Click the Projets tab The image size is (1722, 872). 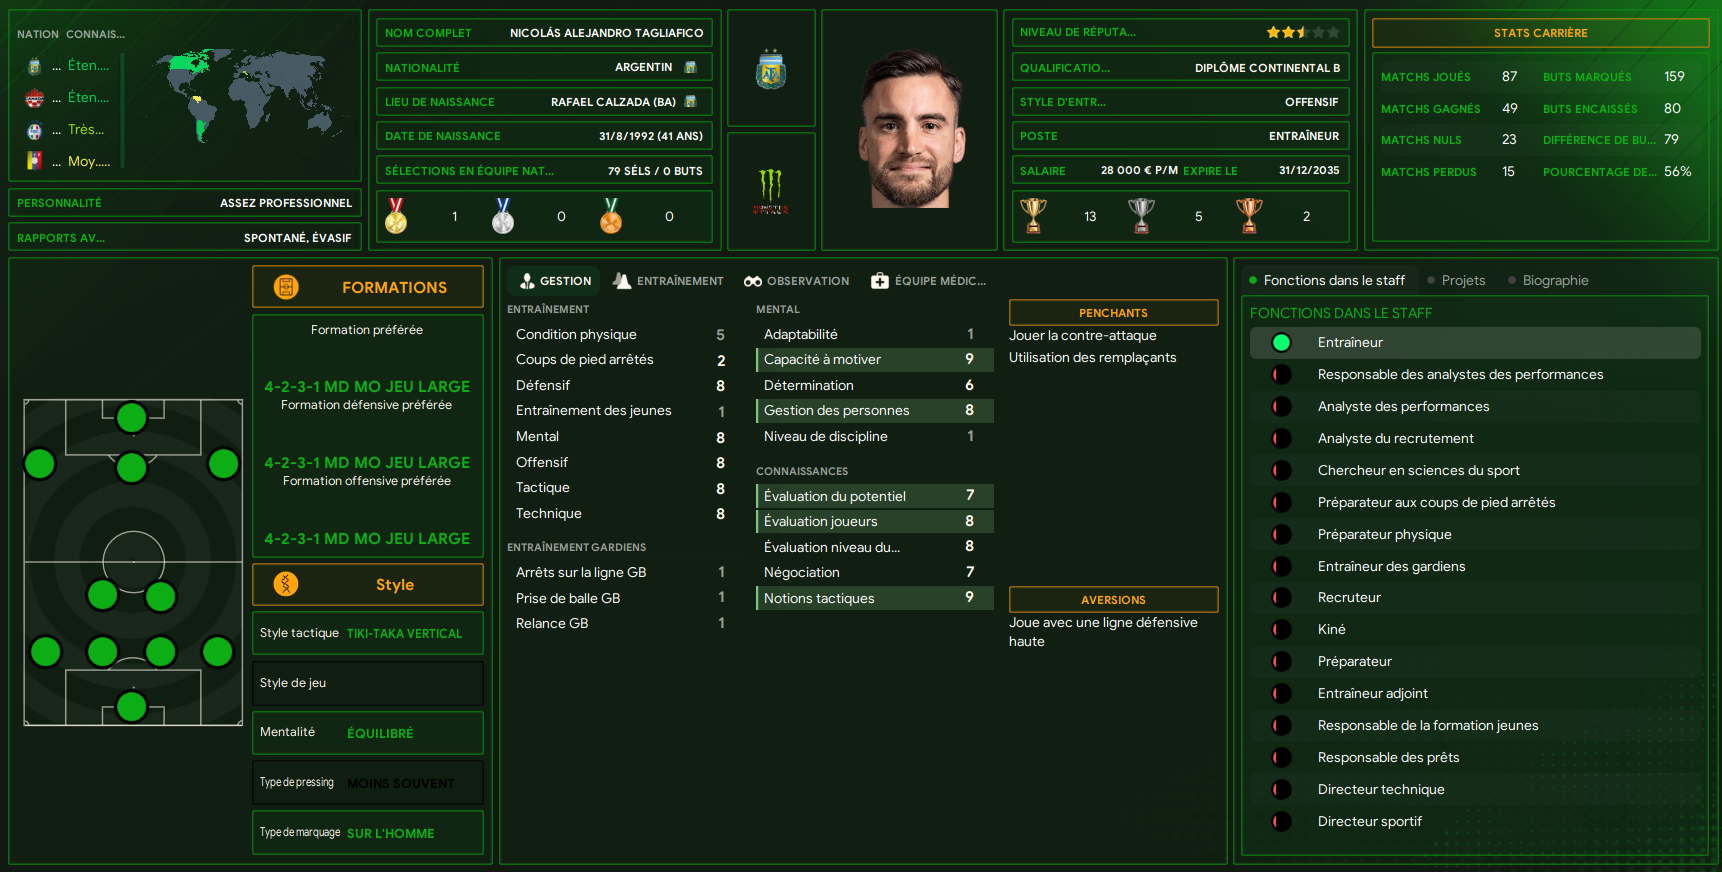pyautogui.click(x=1456, y=281)
